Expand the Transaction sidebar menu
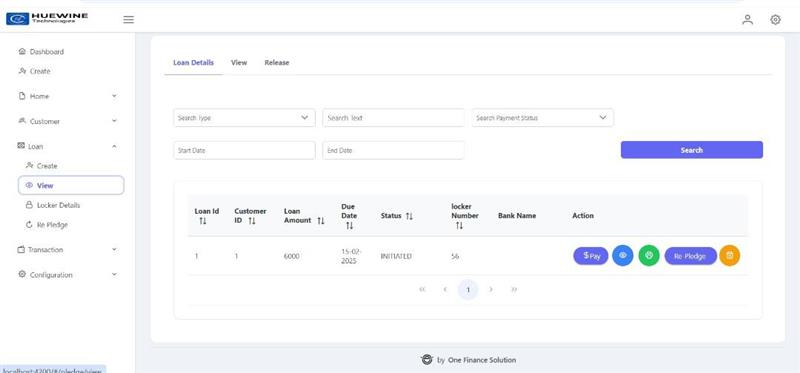 click(67, 250)
